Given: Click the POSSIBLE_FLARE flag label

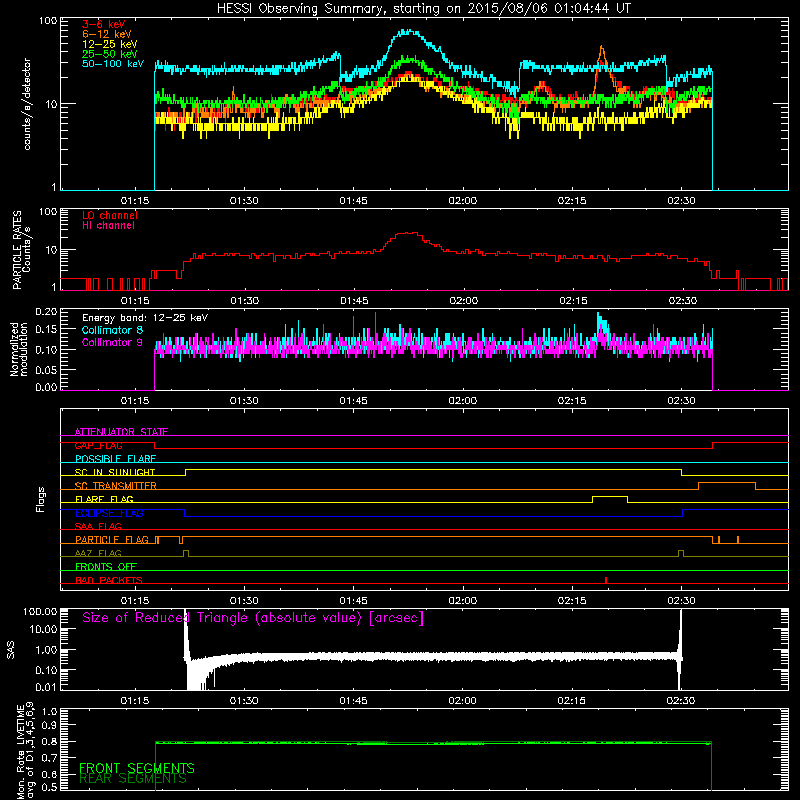Looking at the screenshot, I should click(115, 459).
